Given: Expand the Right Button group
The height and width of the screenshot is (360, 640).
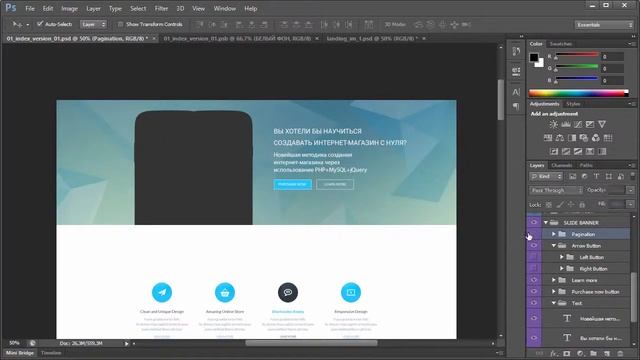Looking at the screenshot, I should click(x=562, y=268).
